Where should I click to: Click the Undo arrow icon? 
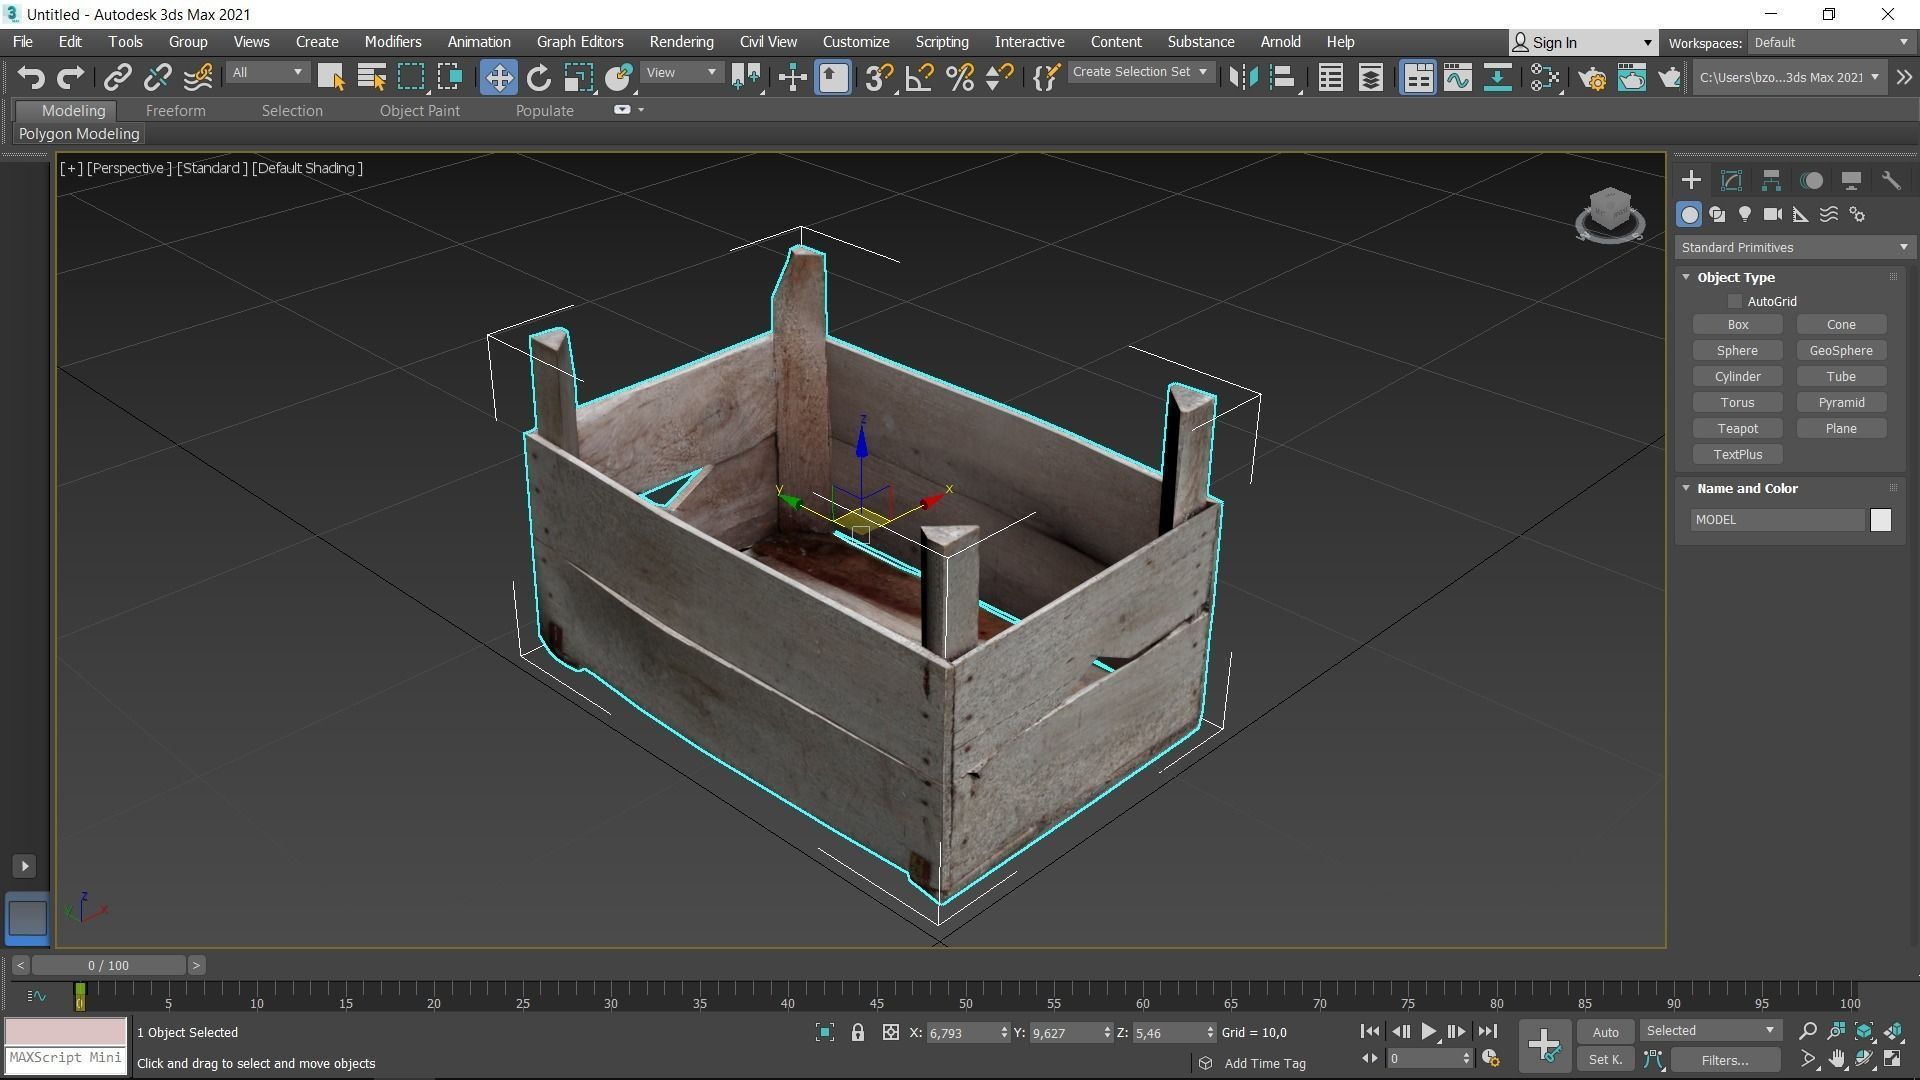click(30, 77)
